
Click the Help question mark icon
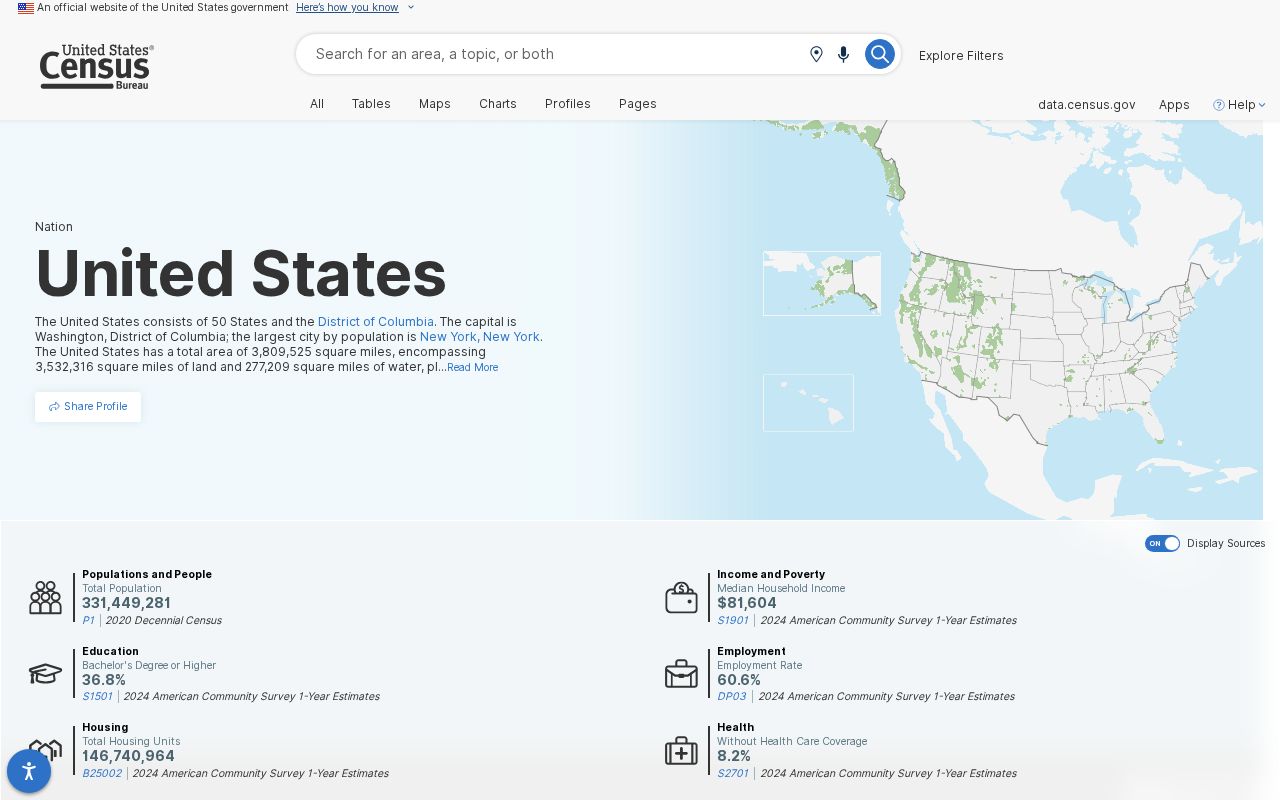coord(1219,105)
